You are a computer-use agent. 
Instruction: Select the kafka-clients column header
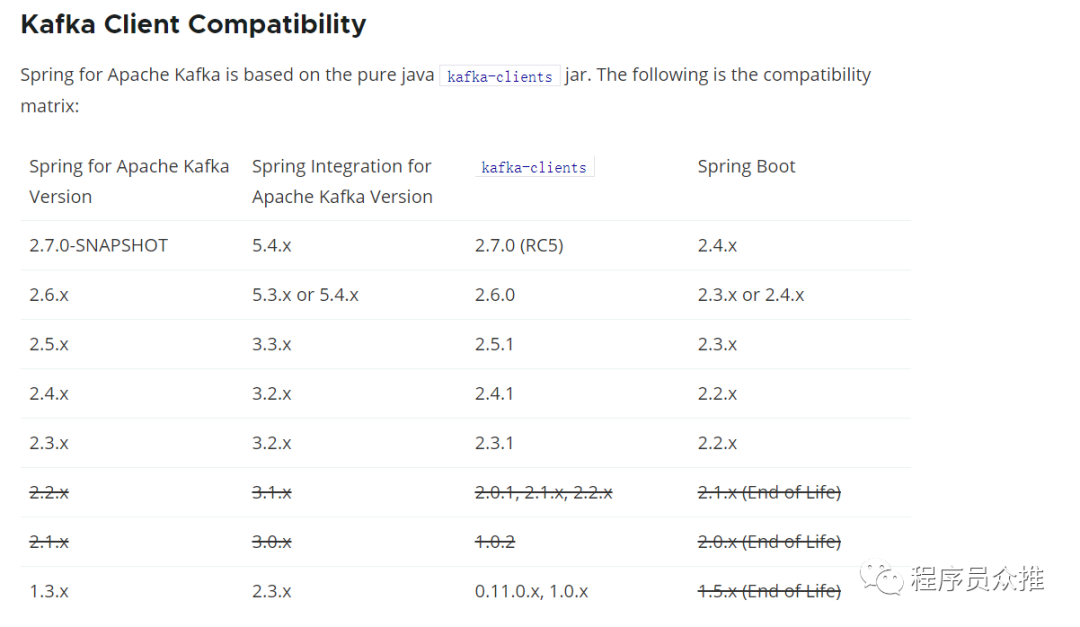(x=534, y=168)
